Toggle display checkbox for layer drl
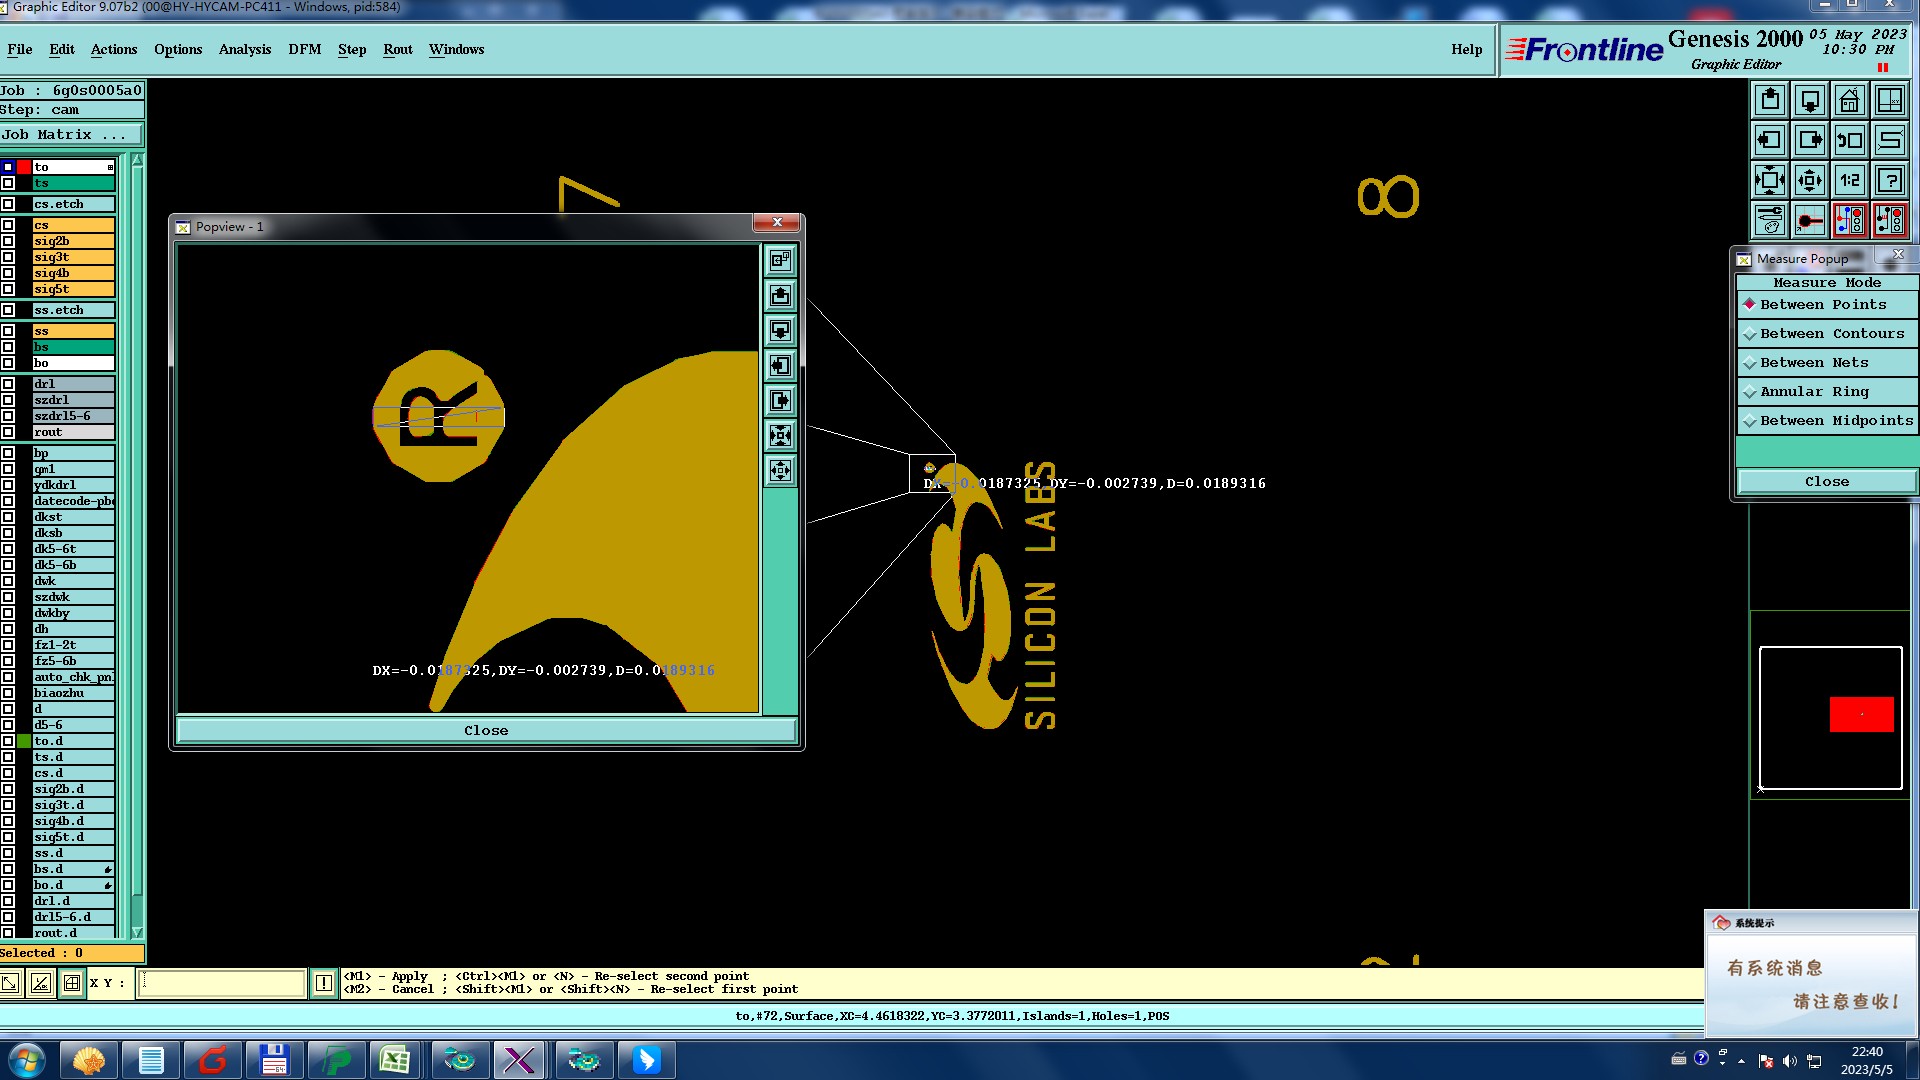 [x=8, y=384]
